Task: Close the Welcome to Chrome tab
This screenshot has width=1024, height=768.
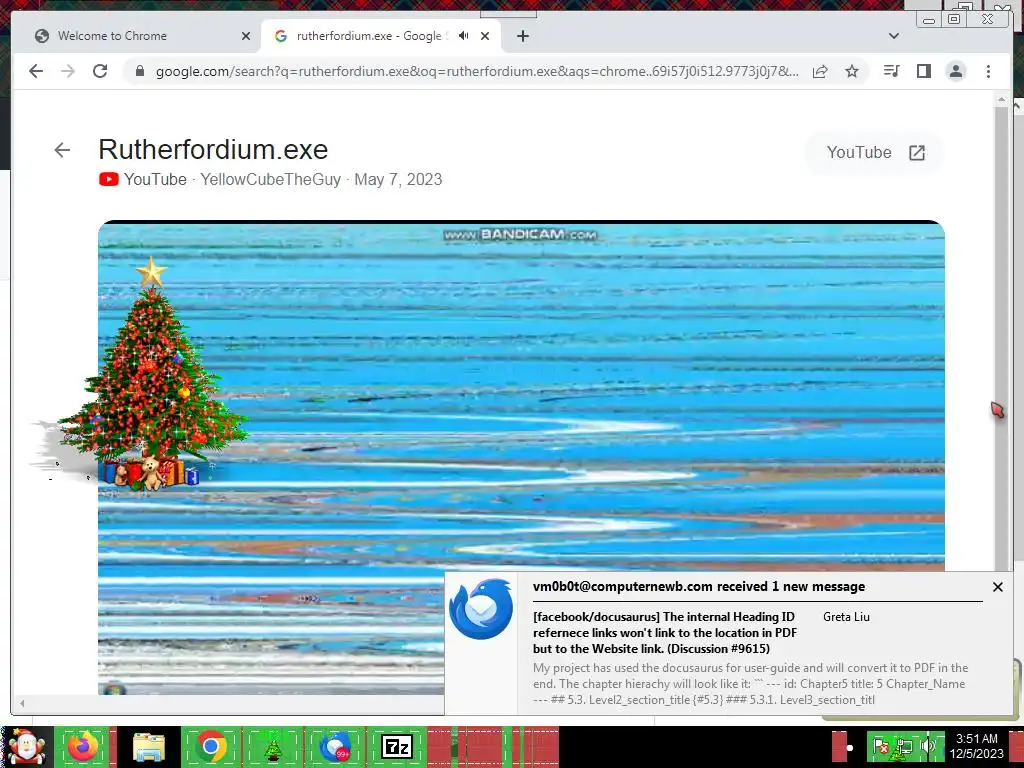Action: [246, 36]
